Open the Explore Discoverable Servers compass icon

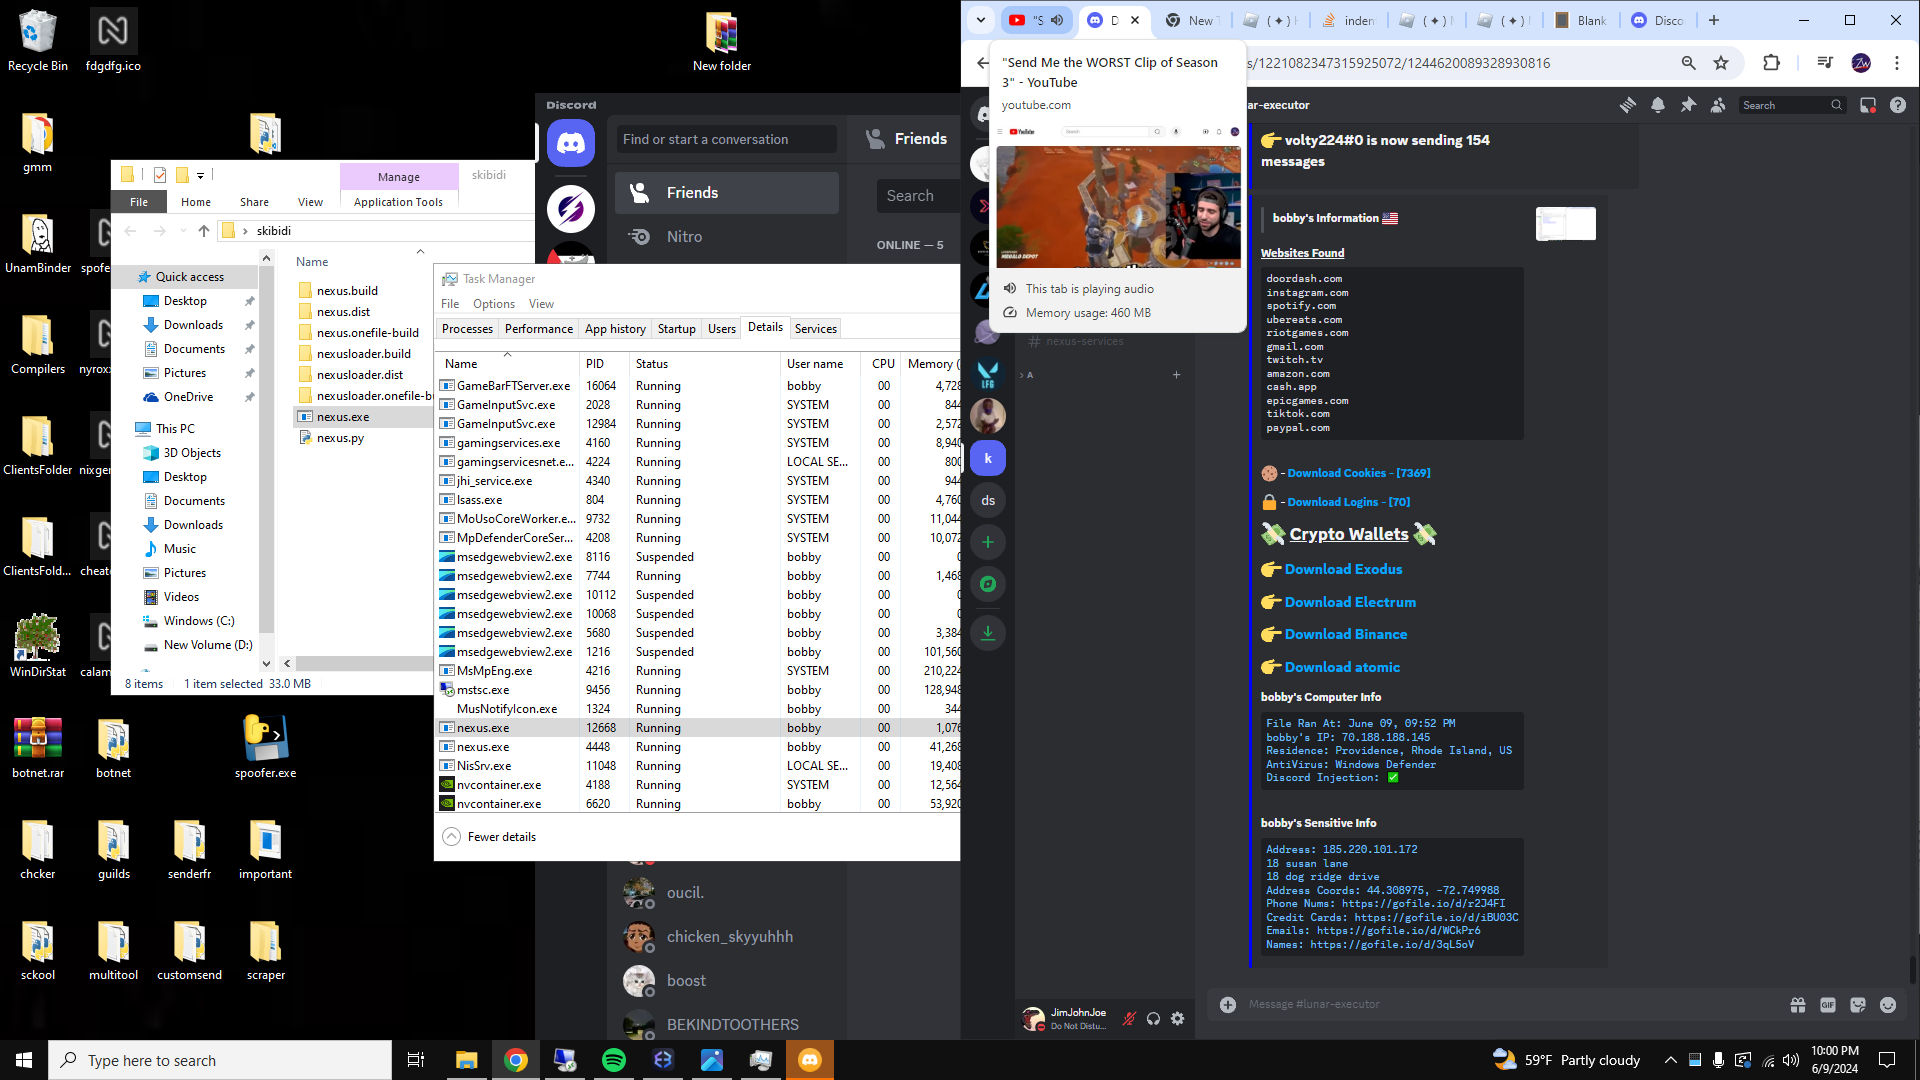click(x=988, y=584)
